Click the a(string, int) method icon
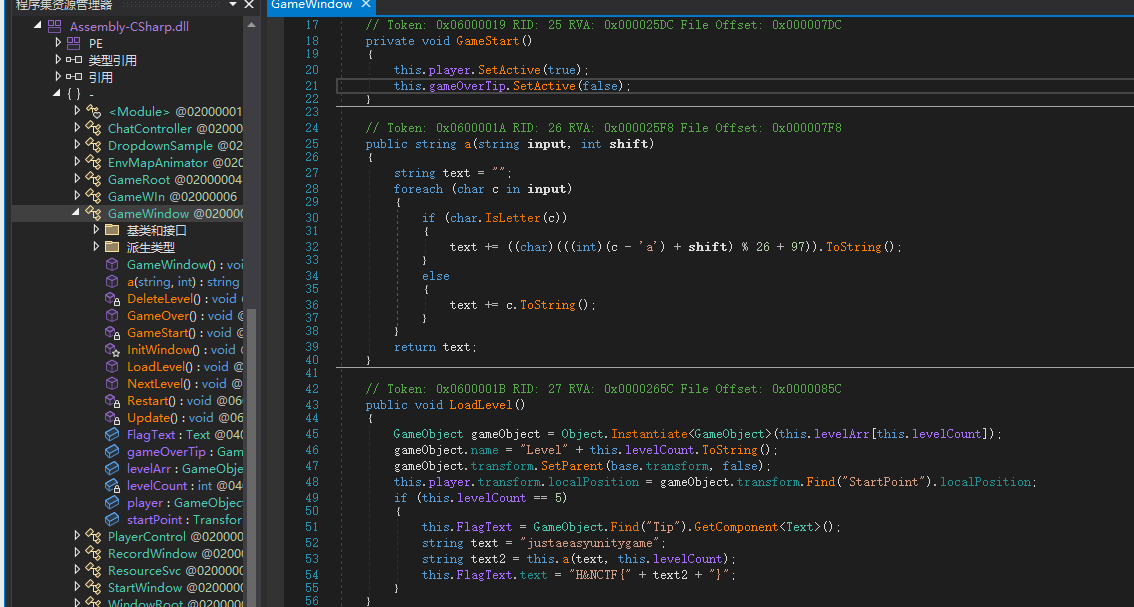This screenshot has width=1134, height=607. (x=112, y=281)
